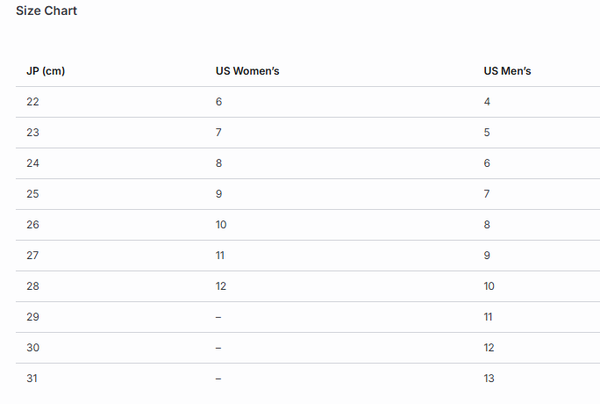600x404 pixels.
Task: Select the JP (cm) column header
Action: (46, 71)
